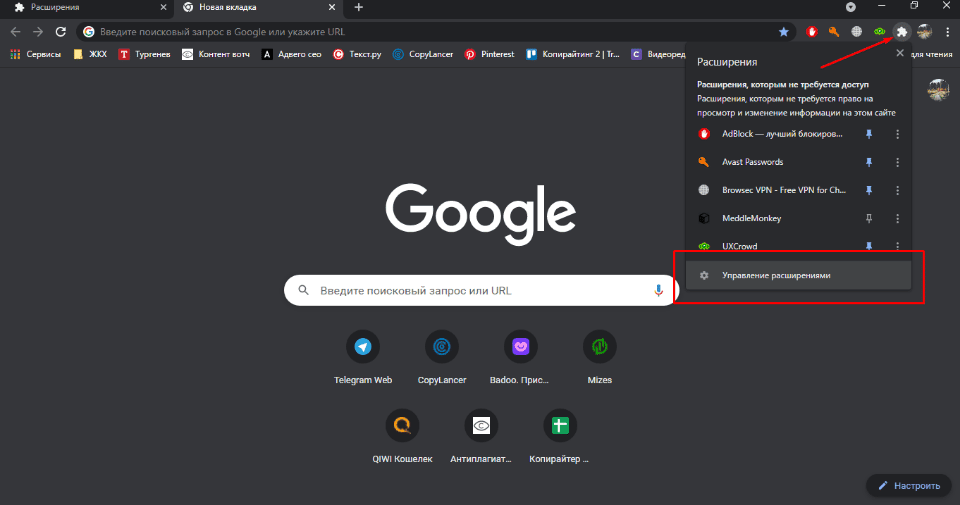The width and height of the screenshot is (960, 505).
Task: Open QIWI Кошелек shortcut tile
Action: pos(402,426)
